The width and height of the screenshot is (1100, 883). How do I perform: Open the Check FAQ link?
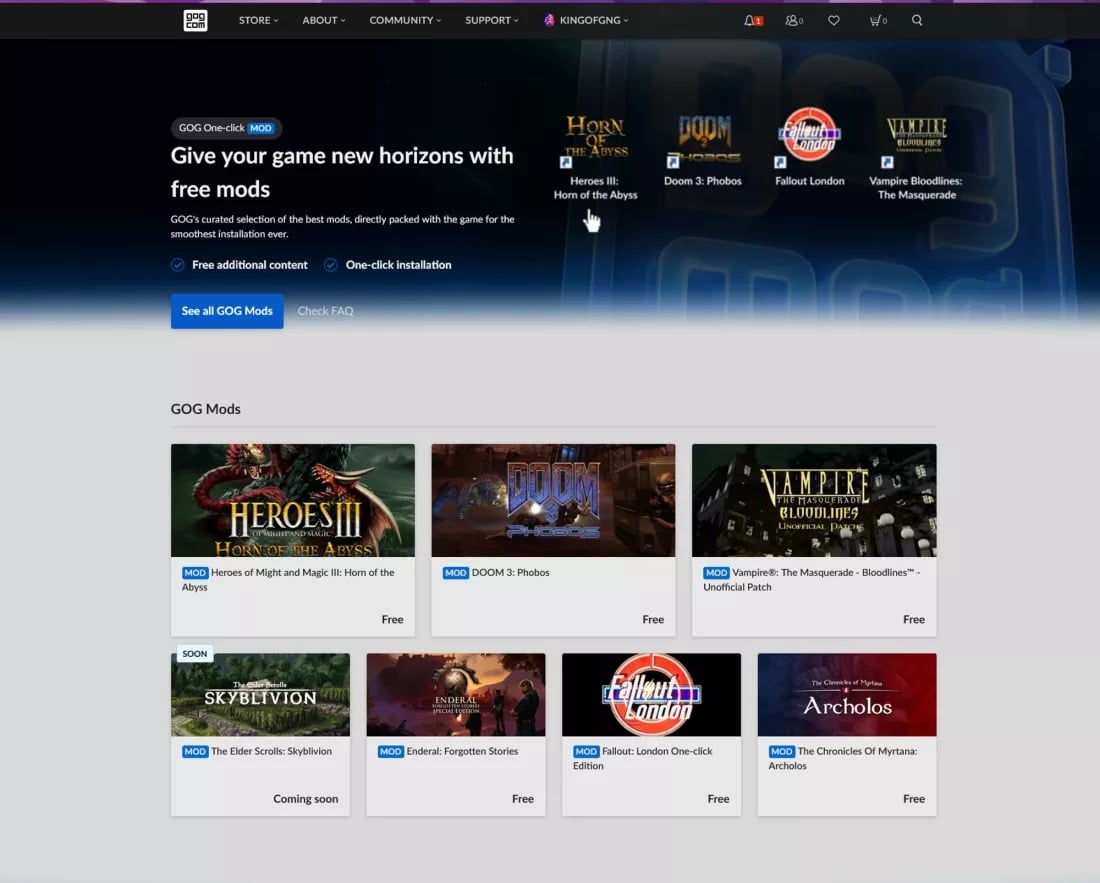(326, 311)
